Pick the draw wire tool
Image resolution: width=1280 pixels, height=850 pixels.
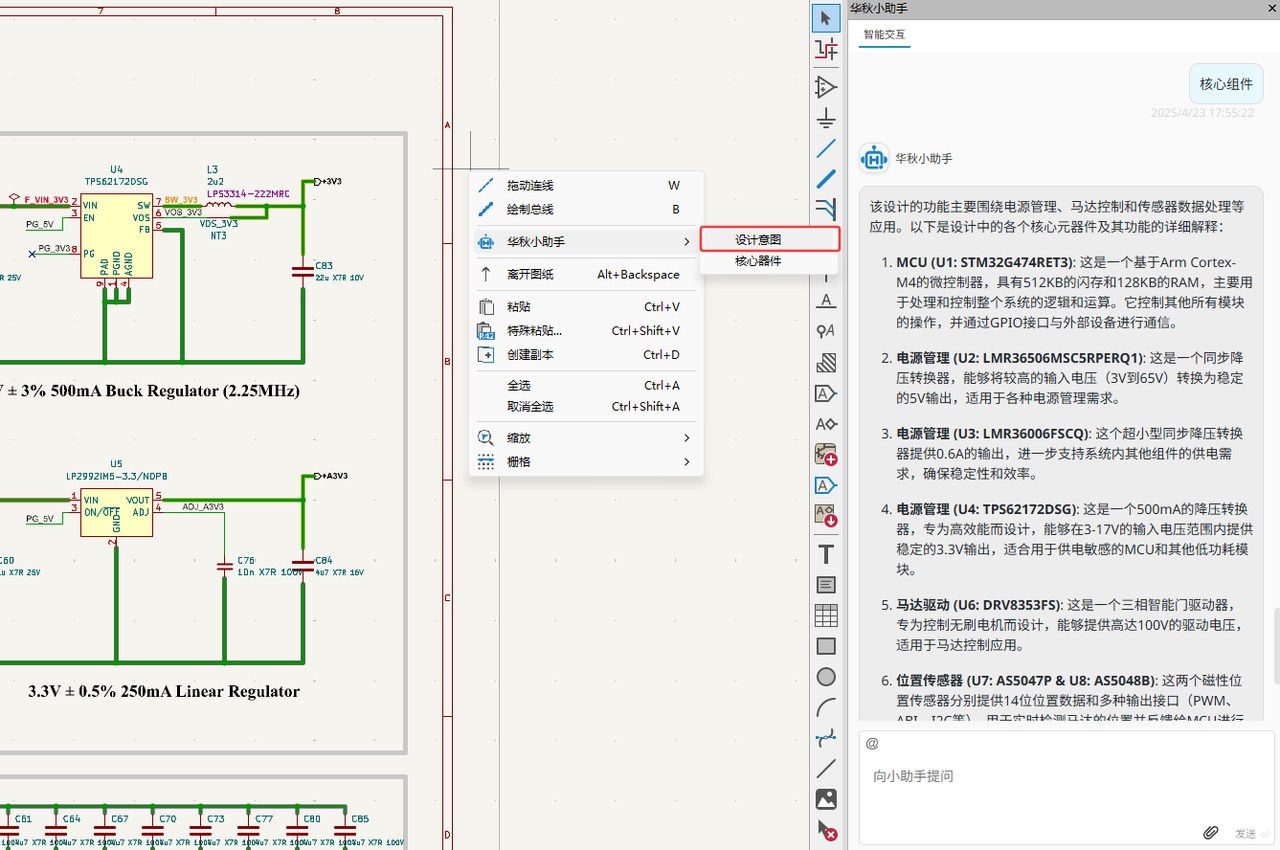click(x=826, y=149)
